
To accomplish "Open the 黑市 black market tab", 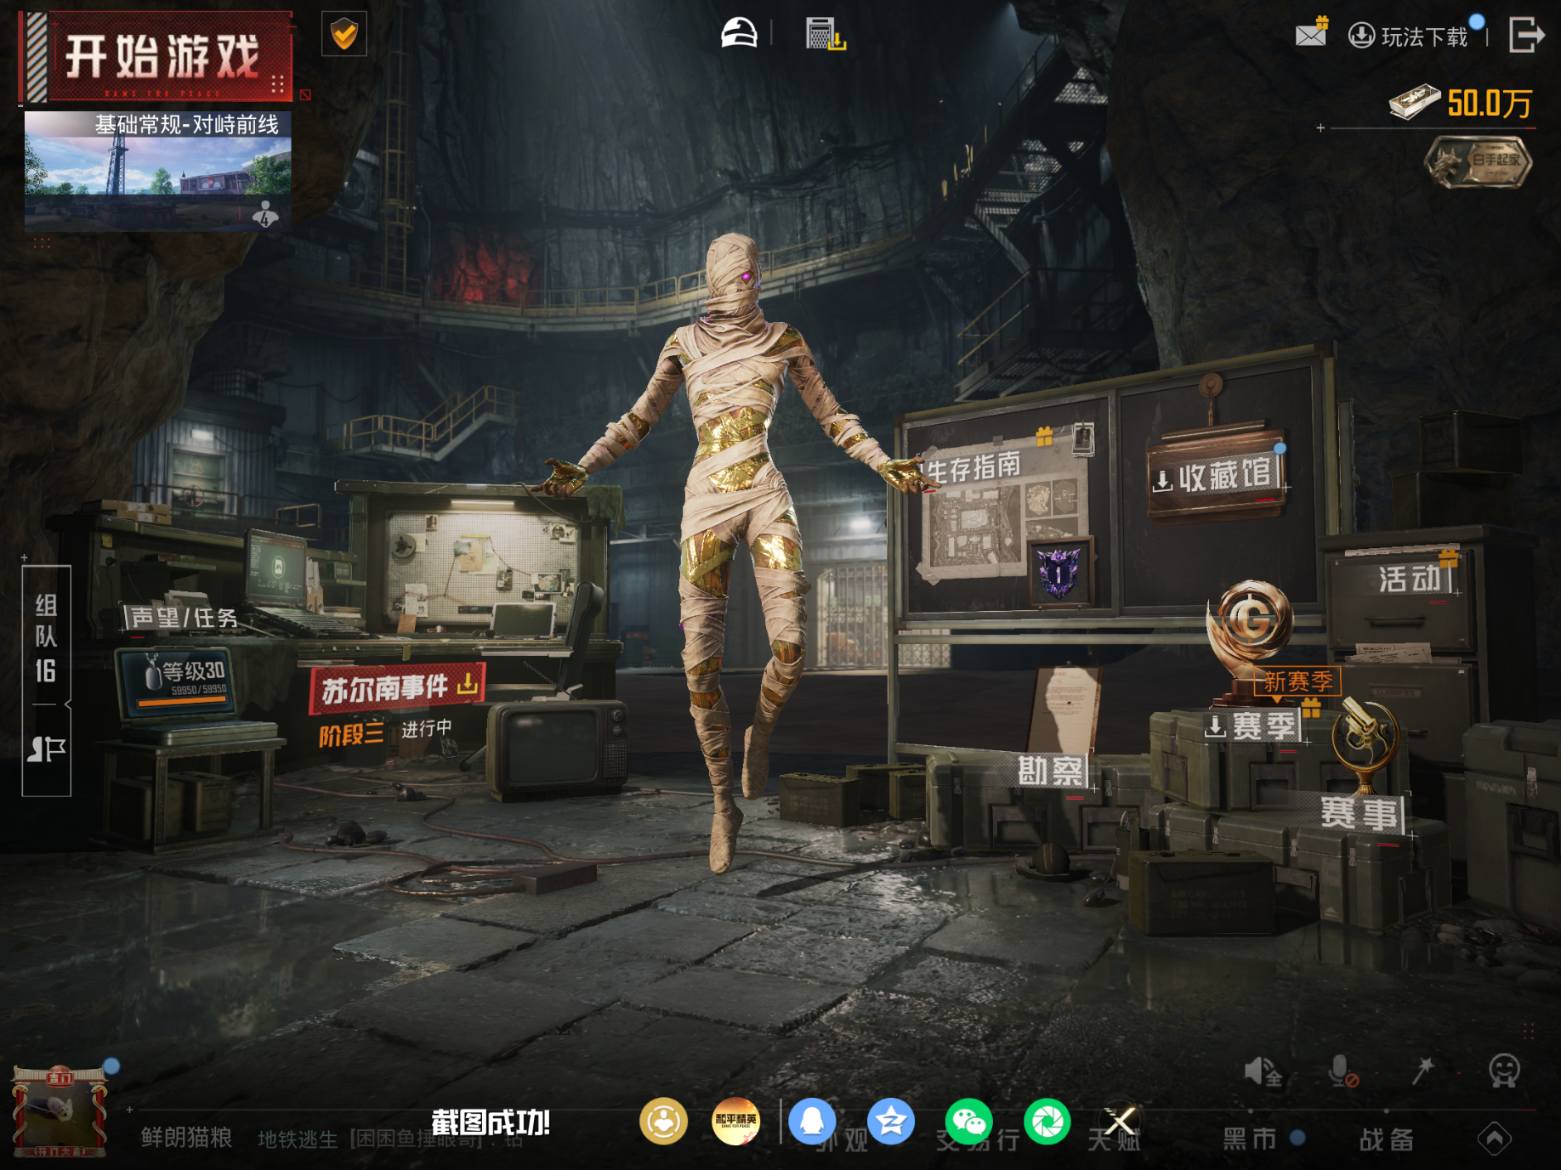I will click(x=1251, y=1138).
